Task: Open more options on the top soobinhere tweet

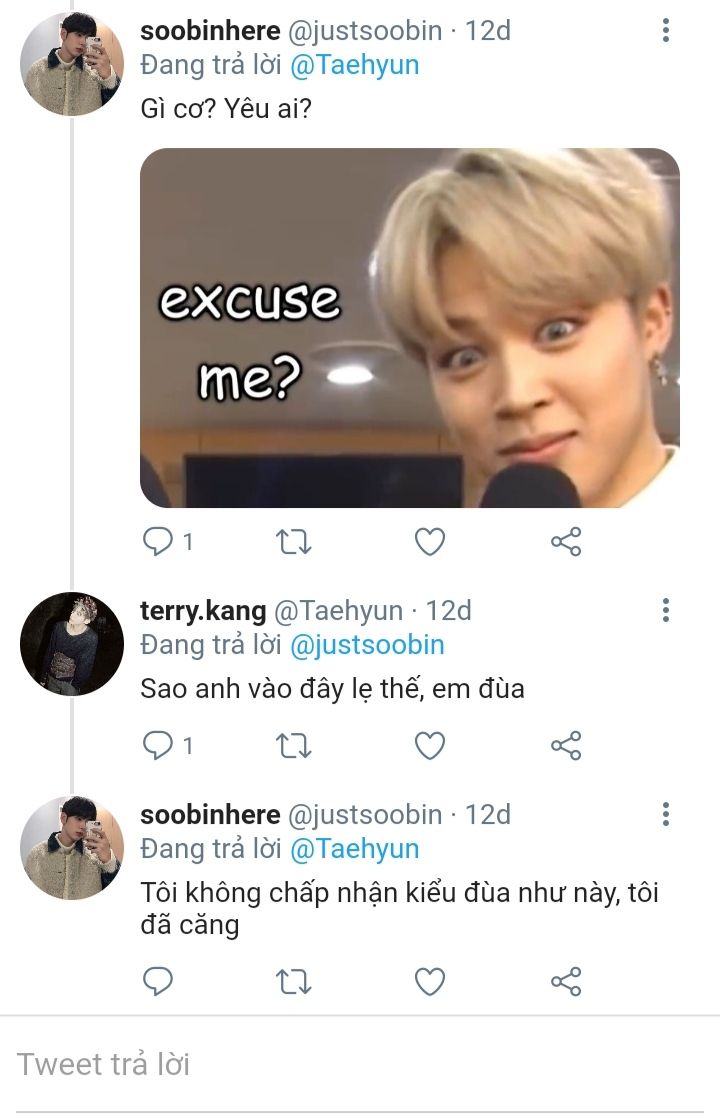Action: click(x=666, y=31)
